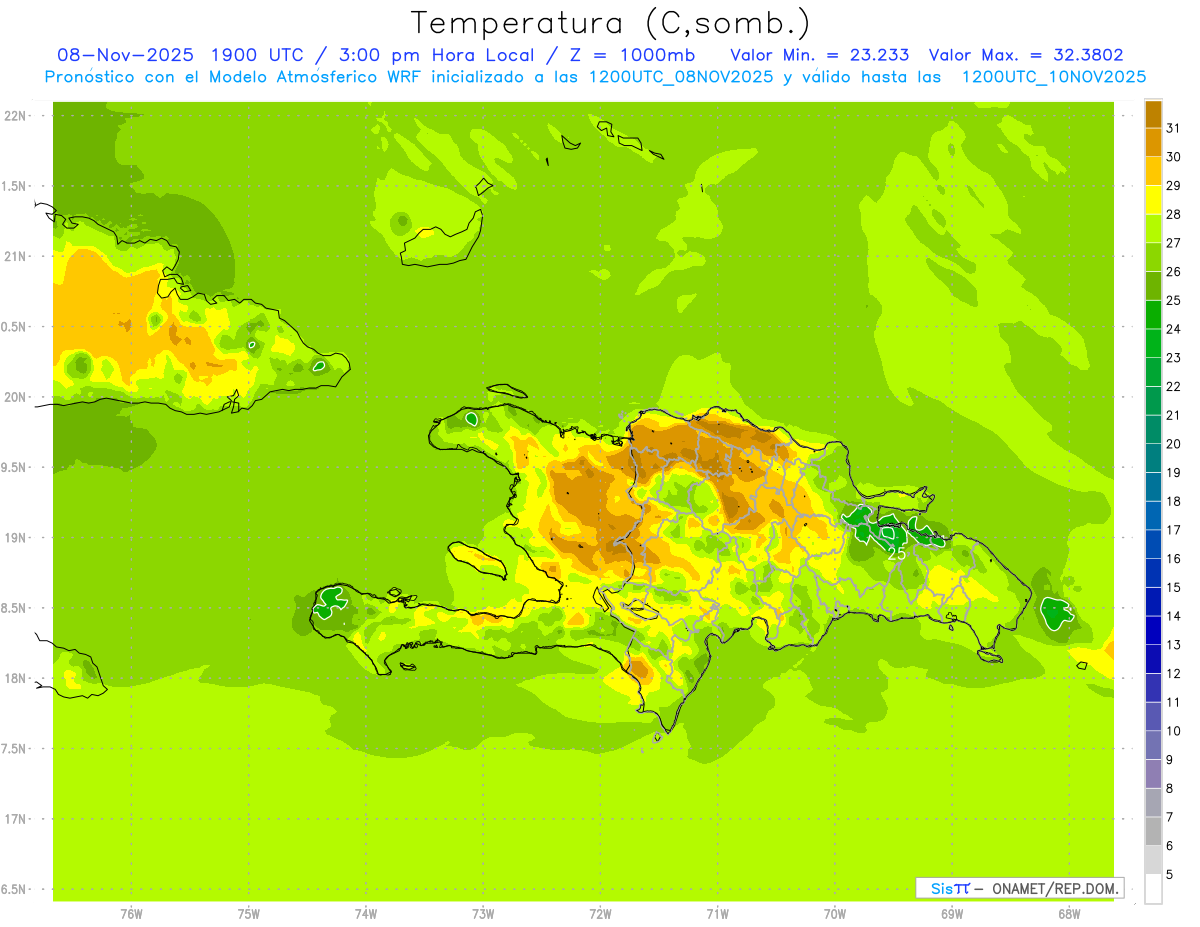Image resolution: width=1200 pixels, height=927 pixels.
Task: Click the legend swatch between 30 and 31
Action: tap(1153, 142)
